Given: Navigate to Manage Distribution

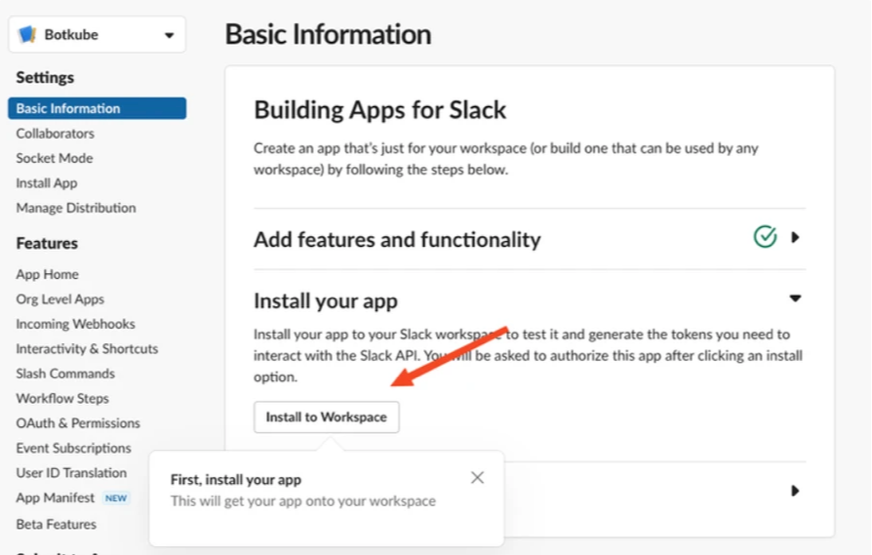Looking at the screenshot, I should (x=76, y=208).
